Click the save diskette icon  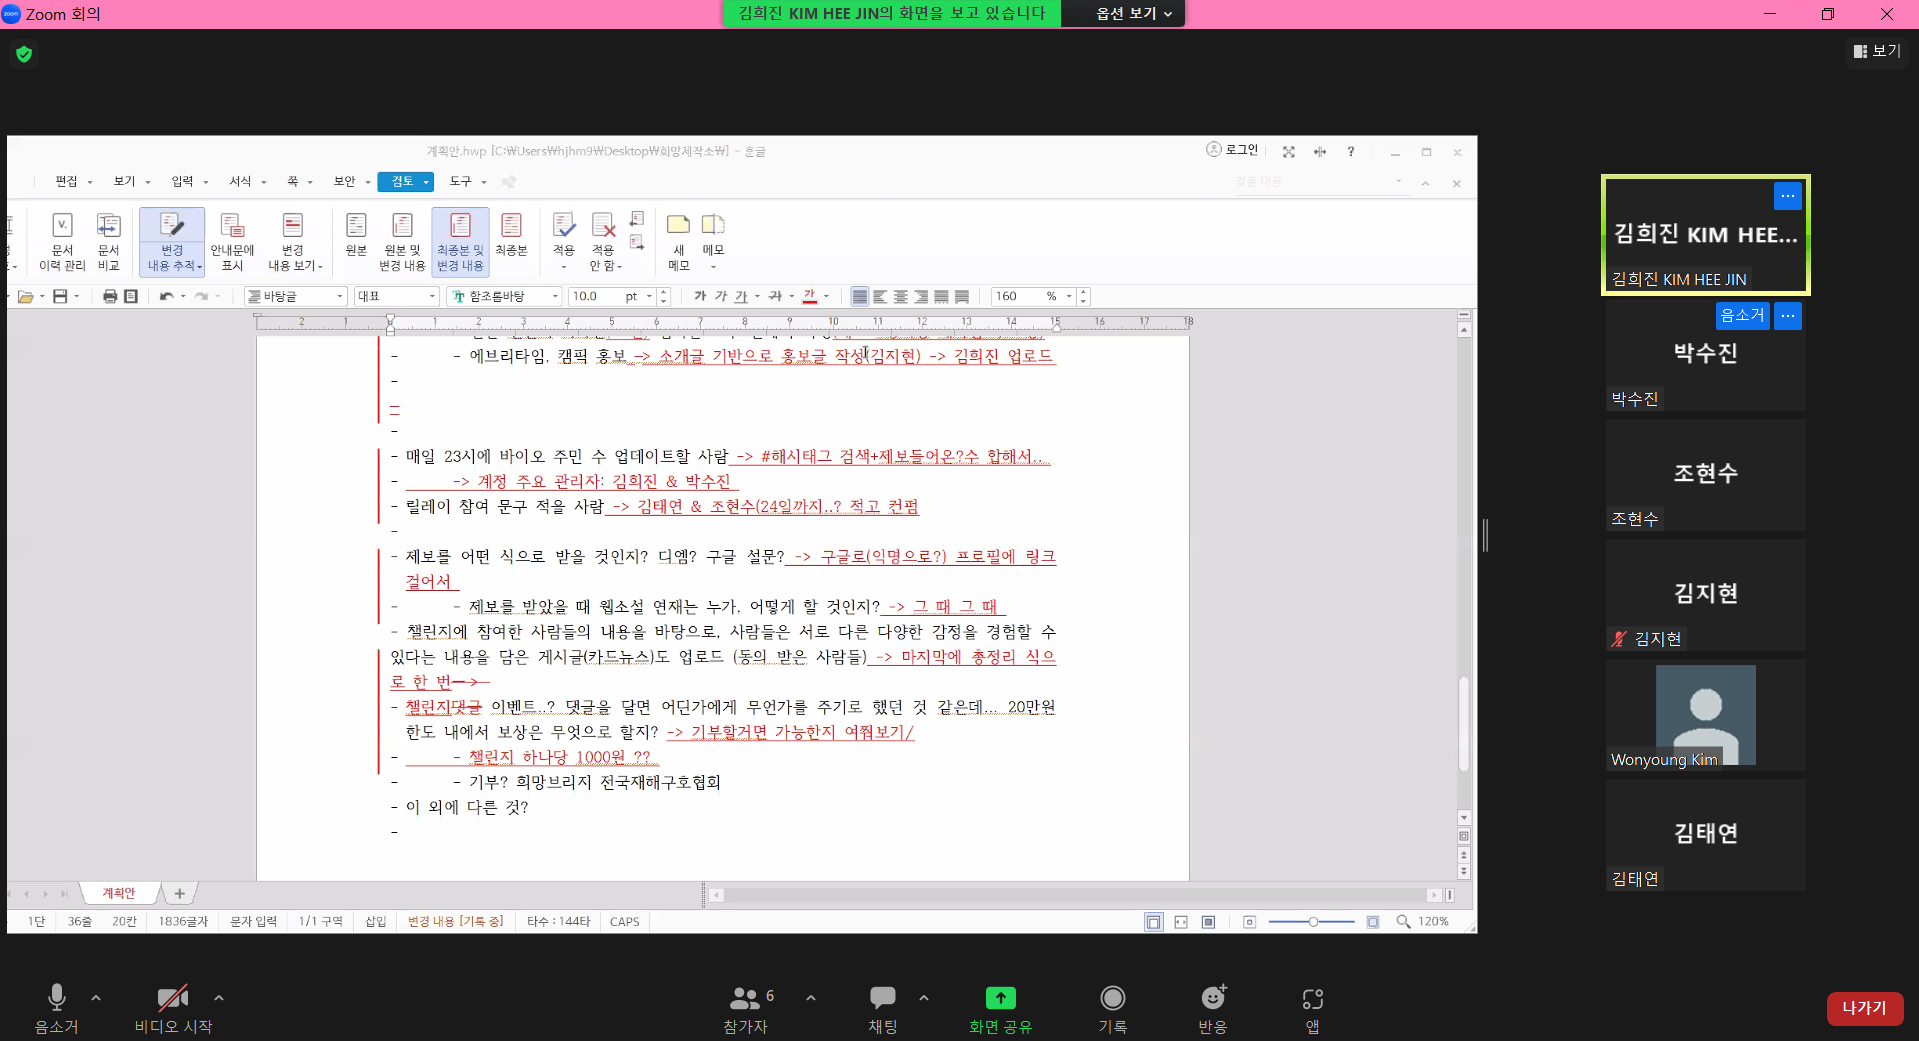tap(60, 296)
